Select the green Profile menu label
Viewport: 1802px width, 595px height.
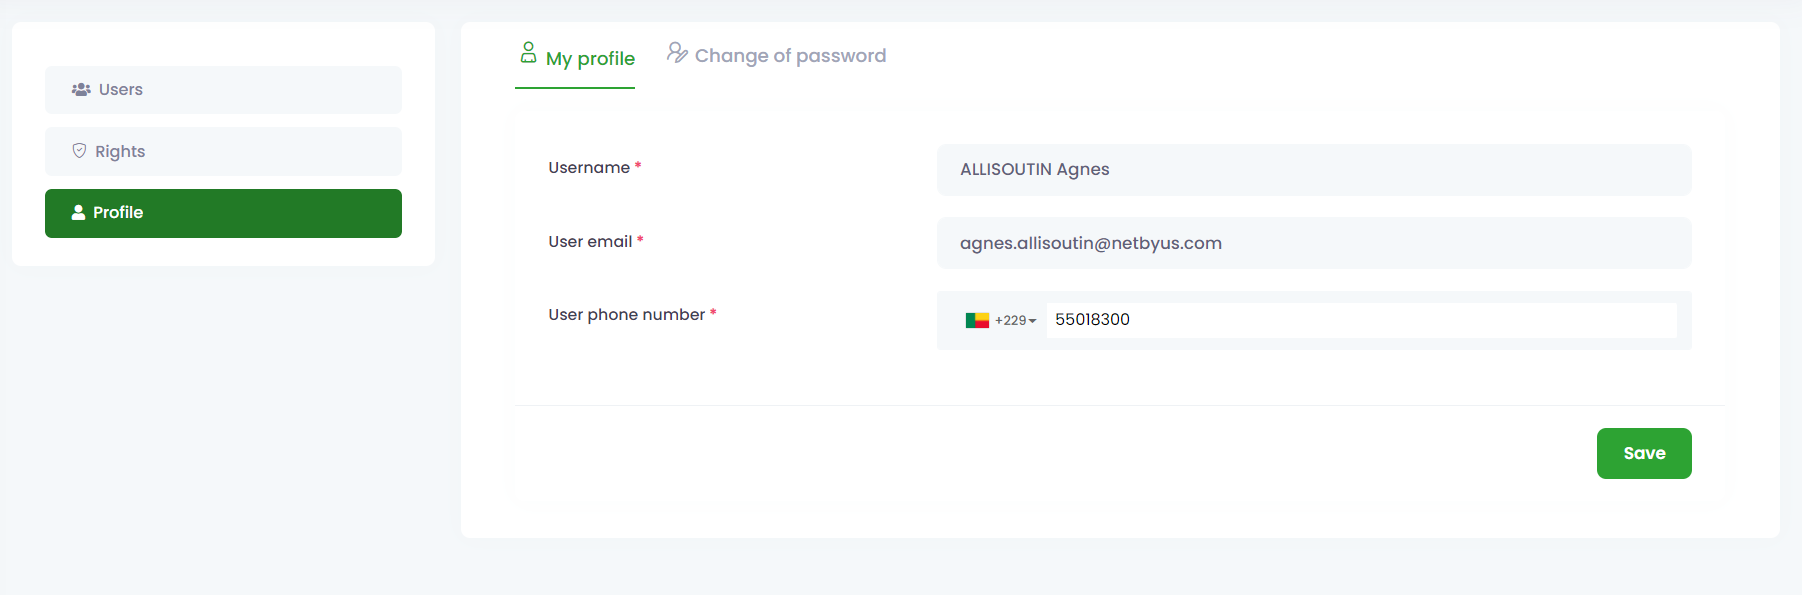point(118,213)
